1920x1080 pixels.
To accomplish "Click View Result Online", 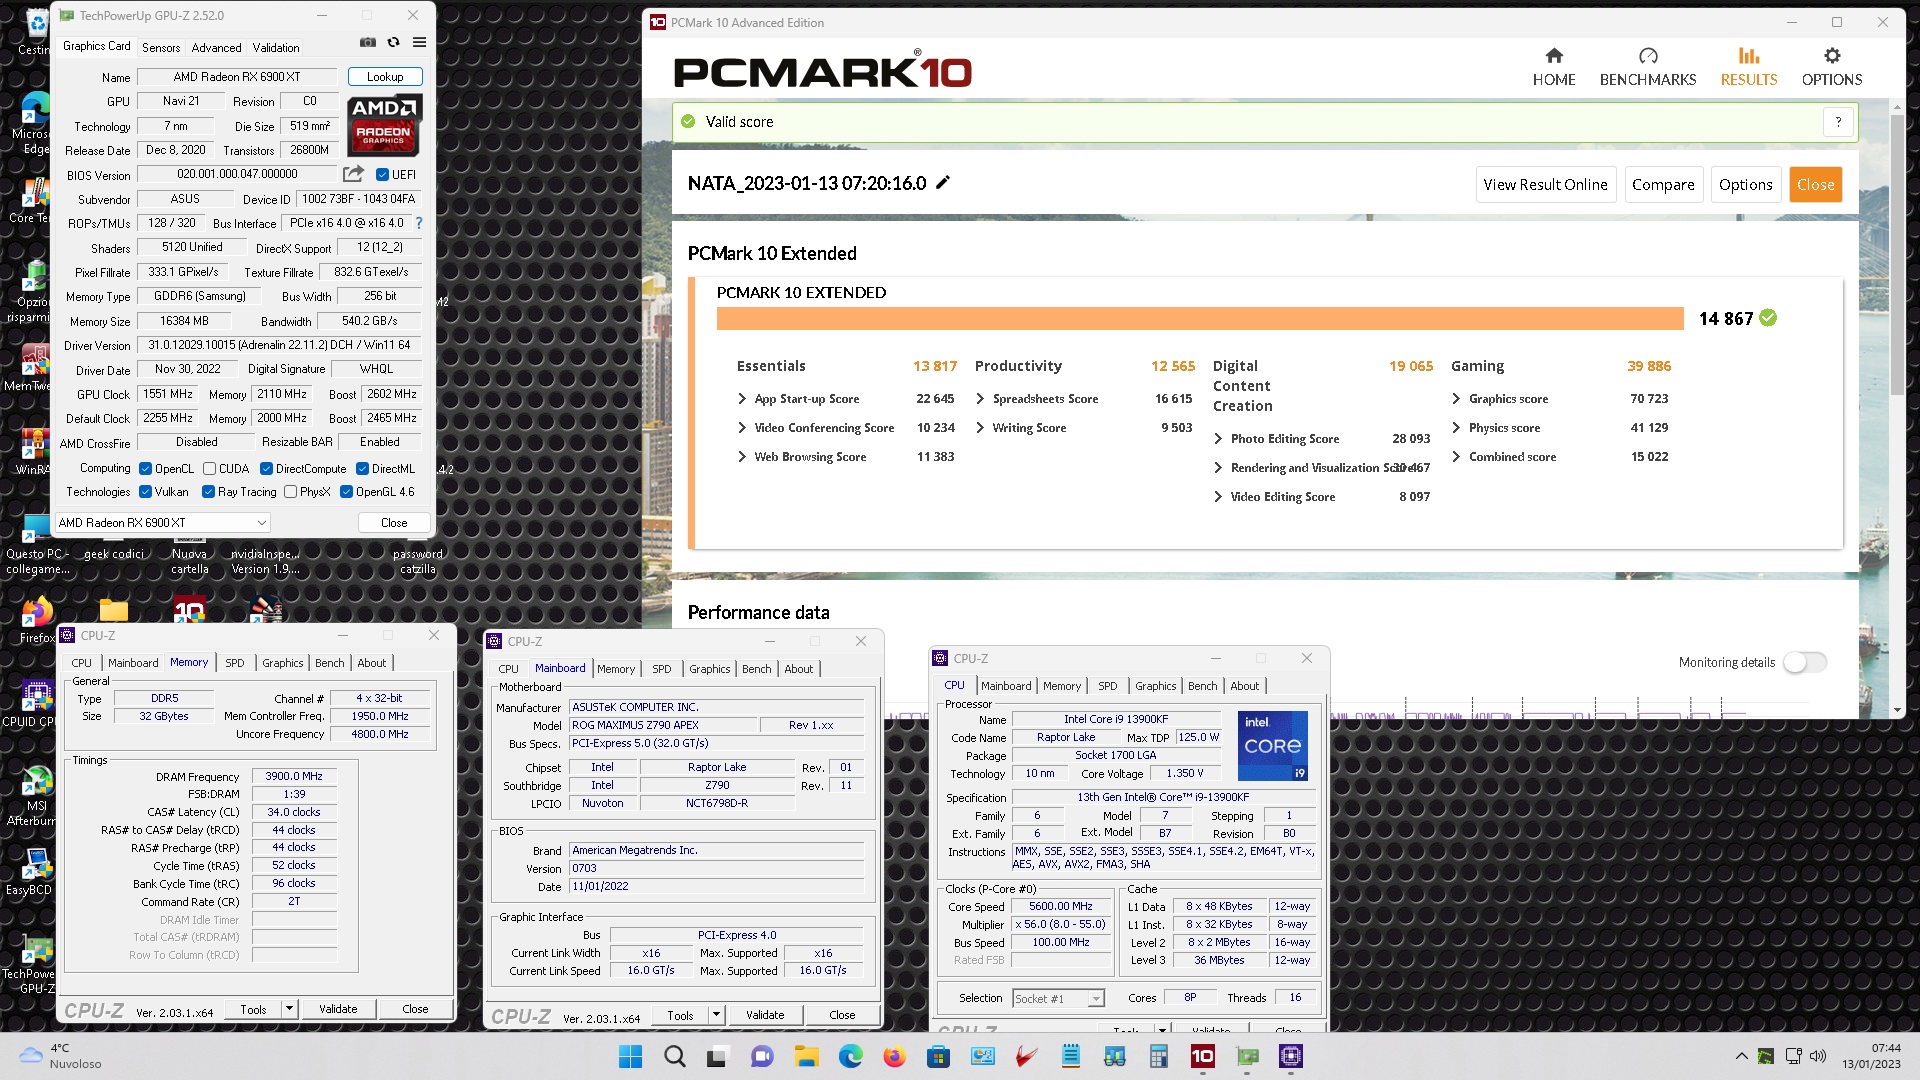I will 1545,184.
